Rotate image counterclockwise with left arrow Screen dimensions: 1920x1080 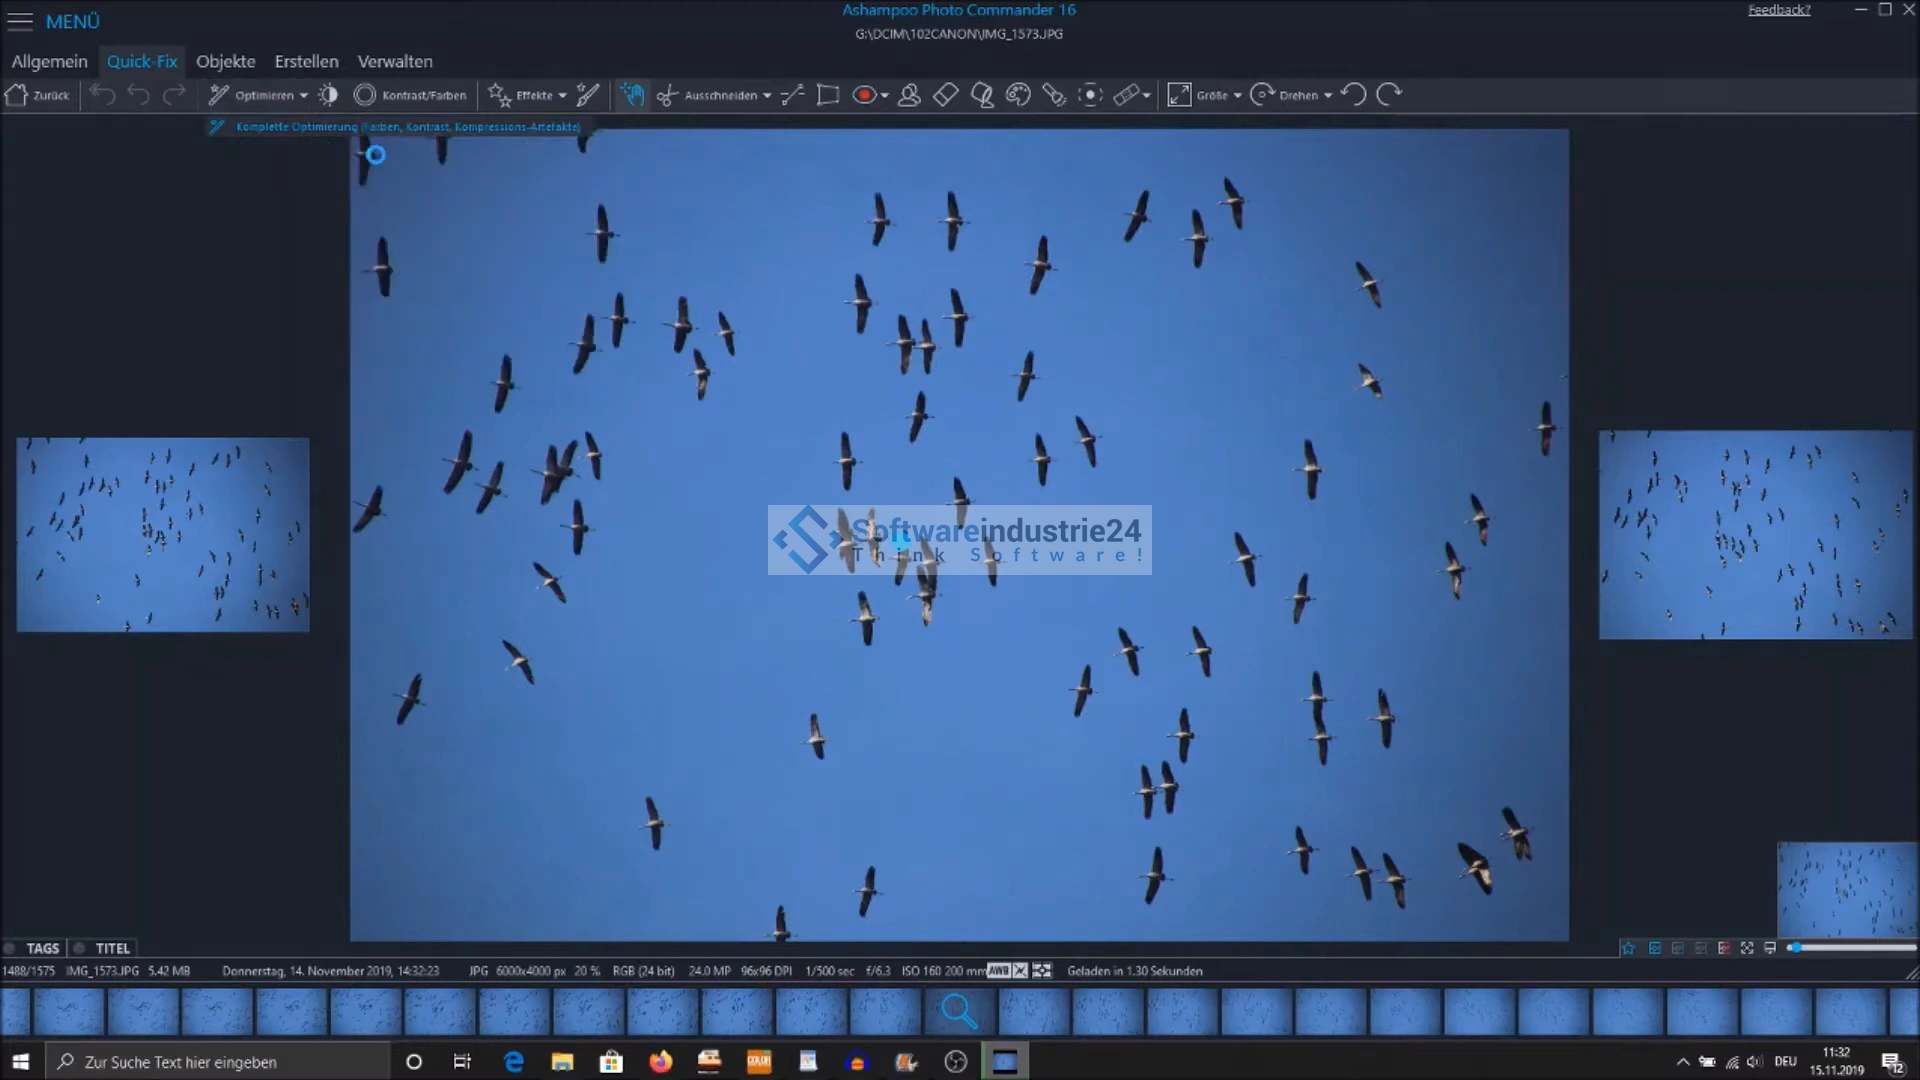pos(1353,95)
